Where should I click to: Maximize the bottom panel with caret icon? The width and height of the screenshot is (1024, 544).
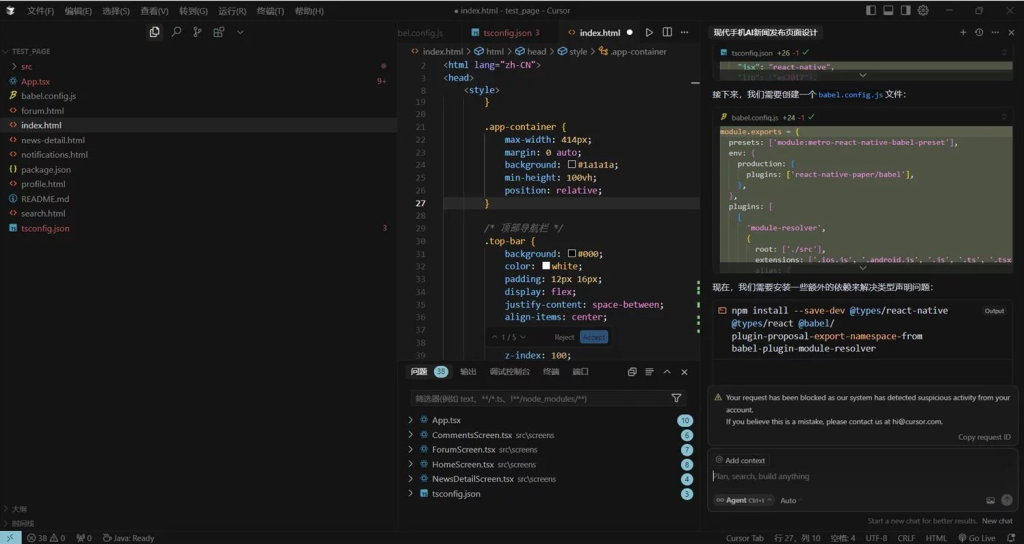pyautogui.click(x=667, y=372)
